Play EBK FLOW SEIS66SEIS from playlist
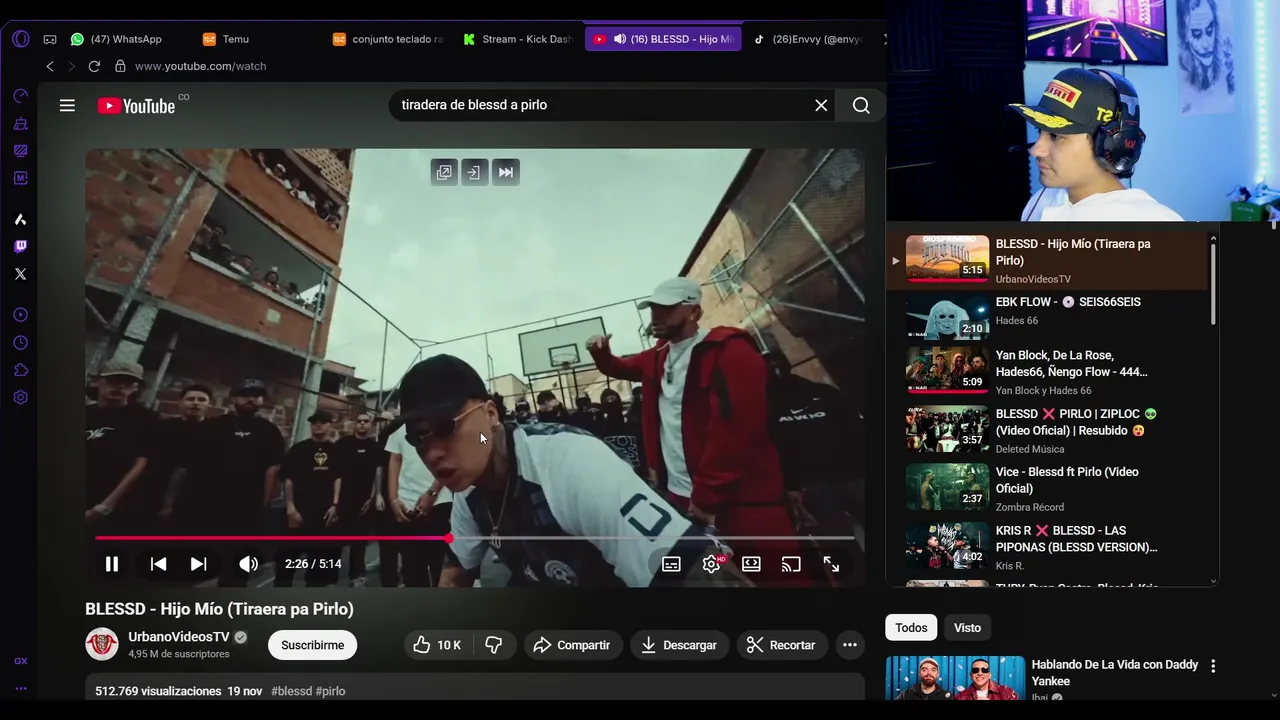Viewport: 1280px width, 720px height. [1046, 315]
